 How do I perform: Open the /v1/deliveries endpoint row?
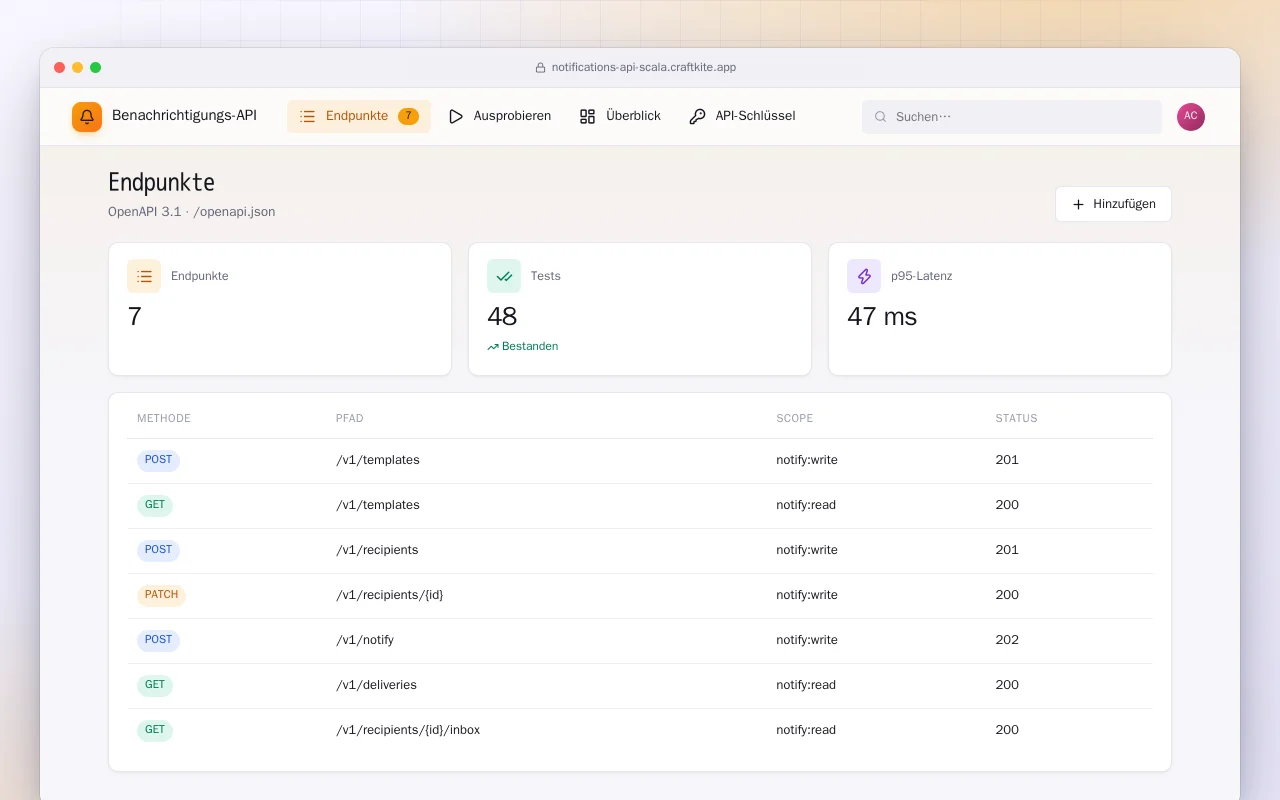point(640,686)
